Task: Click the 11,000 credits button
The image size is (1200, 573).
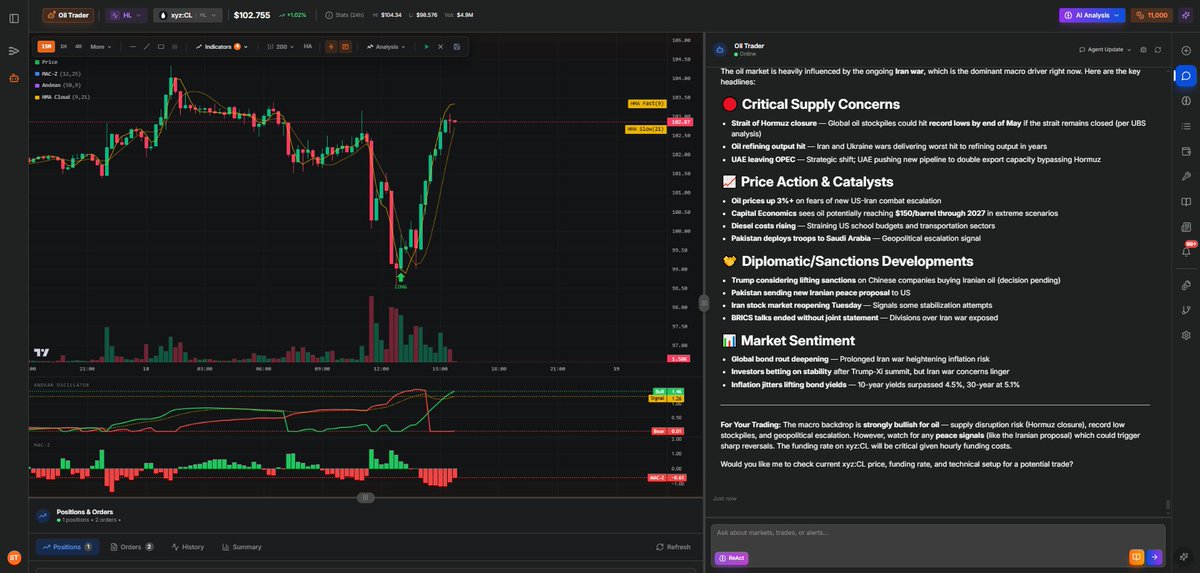Action: coord(1152,15)
